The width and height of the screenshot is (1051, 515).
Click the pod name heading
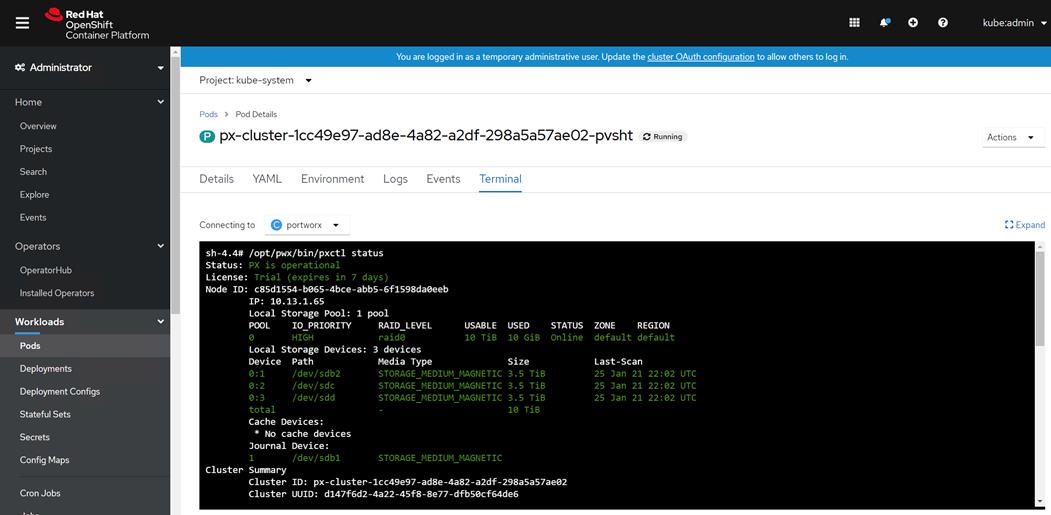426,136
